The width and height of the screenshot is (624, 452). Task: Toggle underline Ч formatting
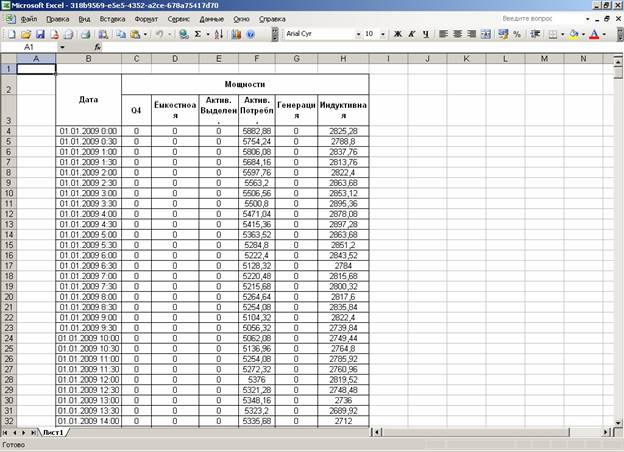coord(426,34)
